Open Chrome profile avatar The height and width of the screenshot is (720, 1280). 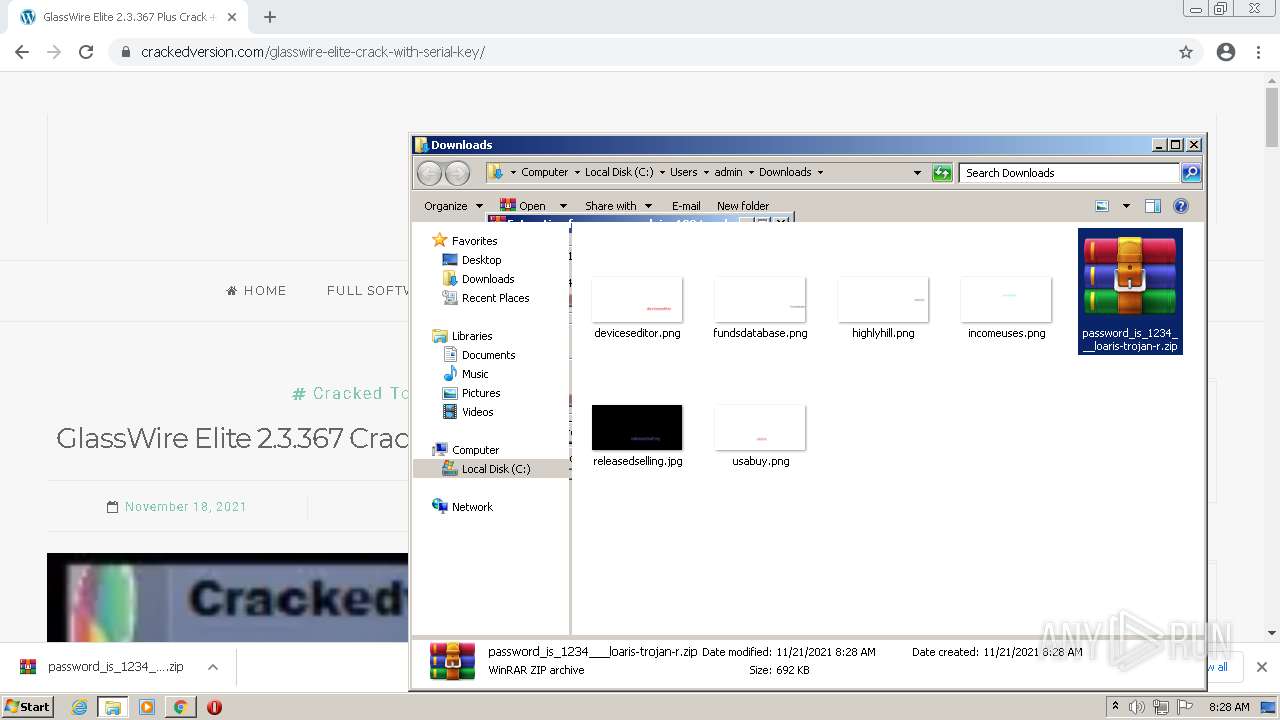pyautogui.click(x=1226, y=52)
